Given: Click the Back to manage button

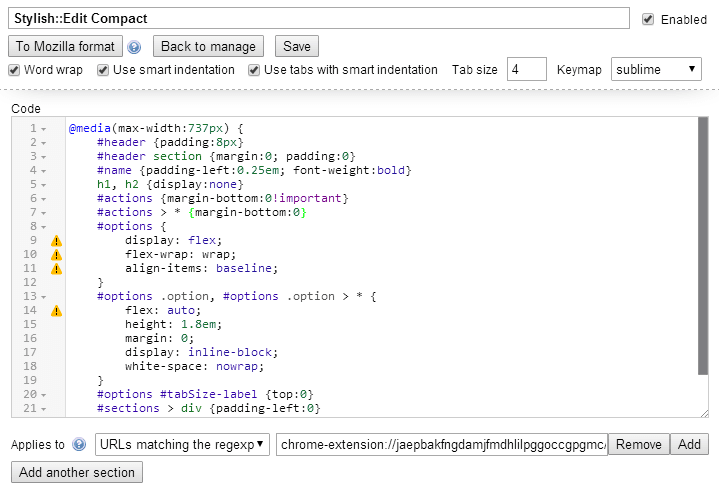Looking at the screenshot, I should [208, 46].
